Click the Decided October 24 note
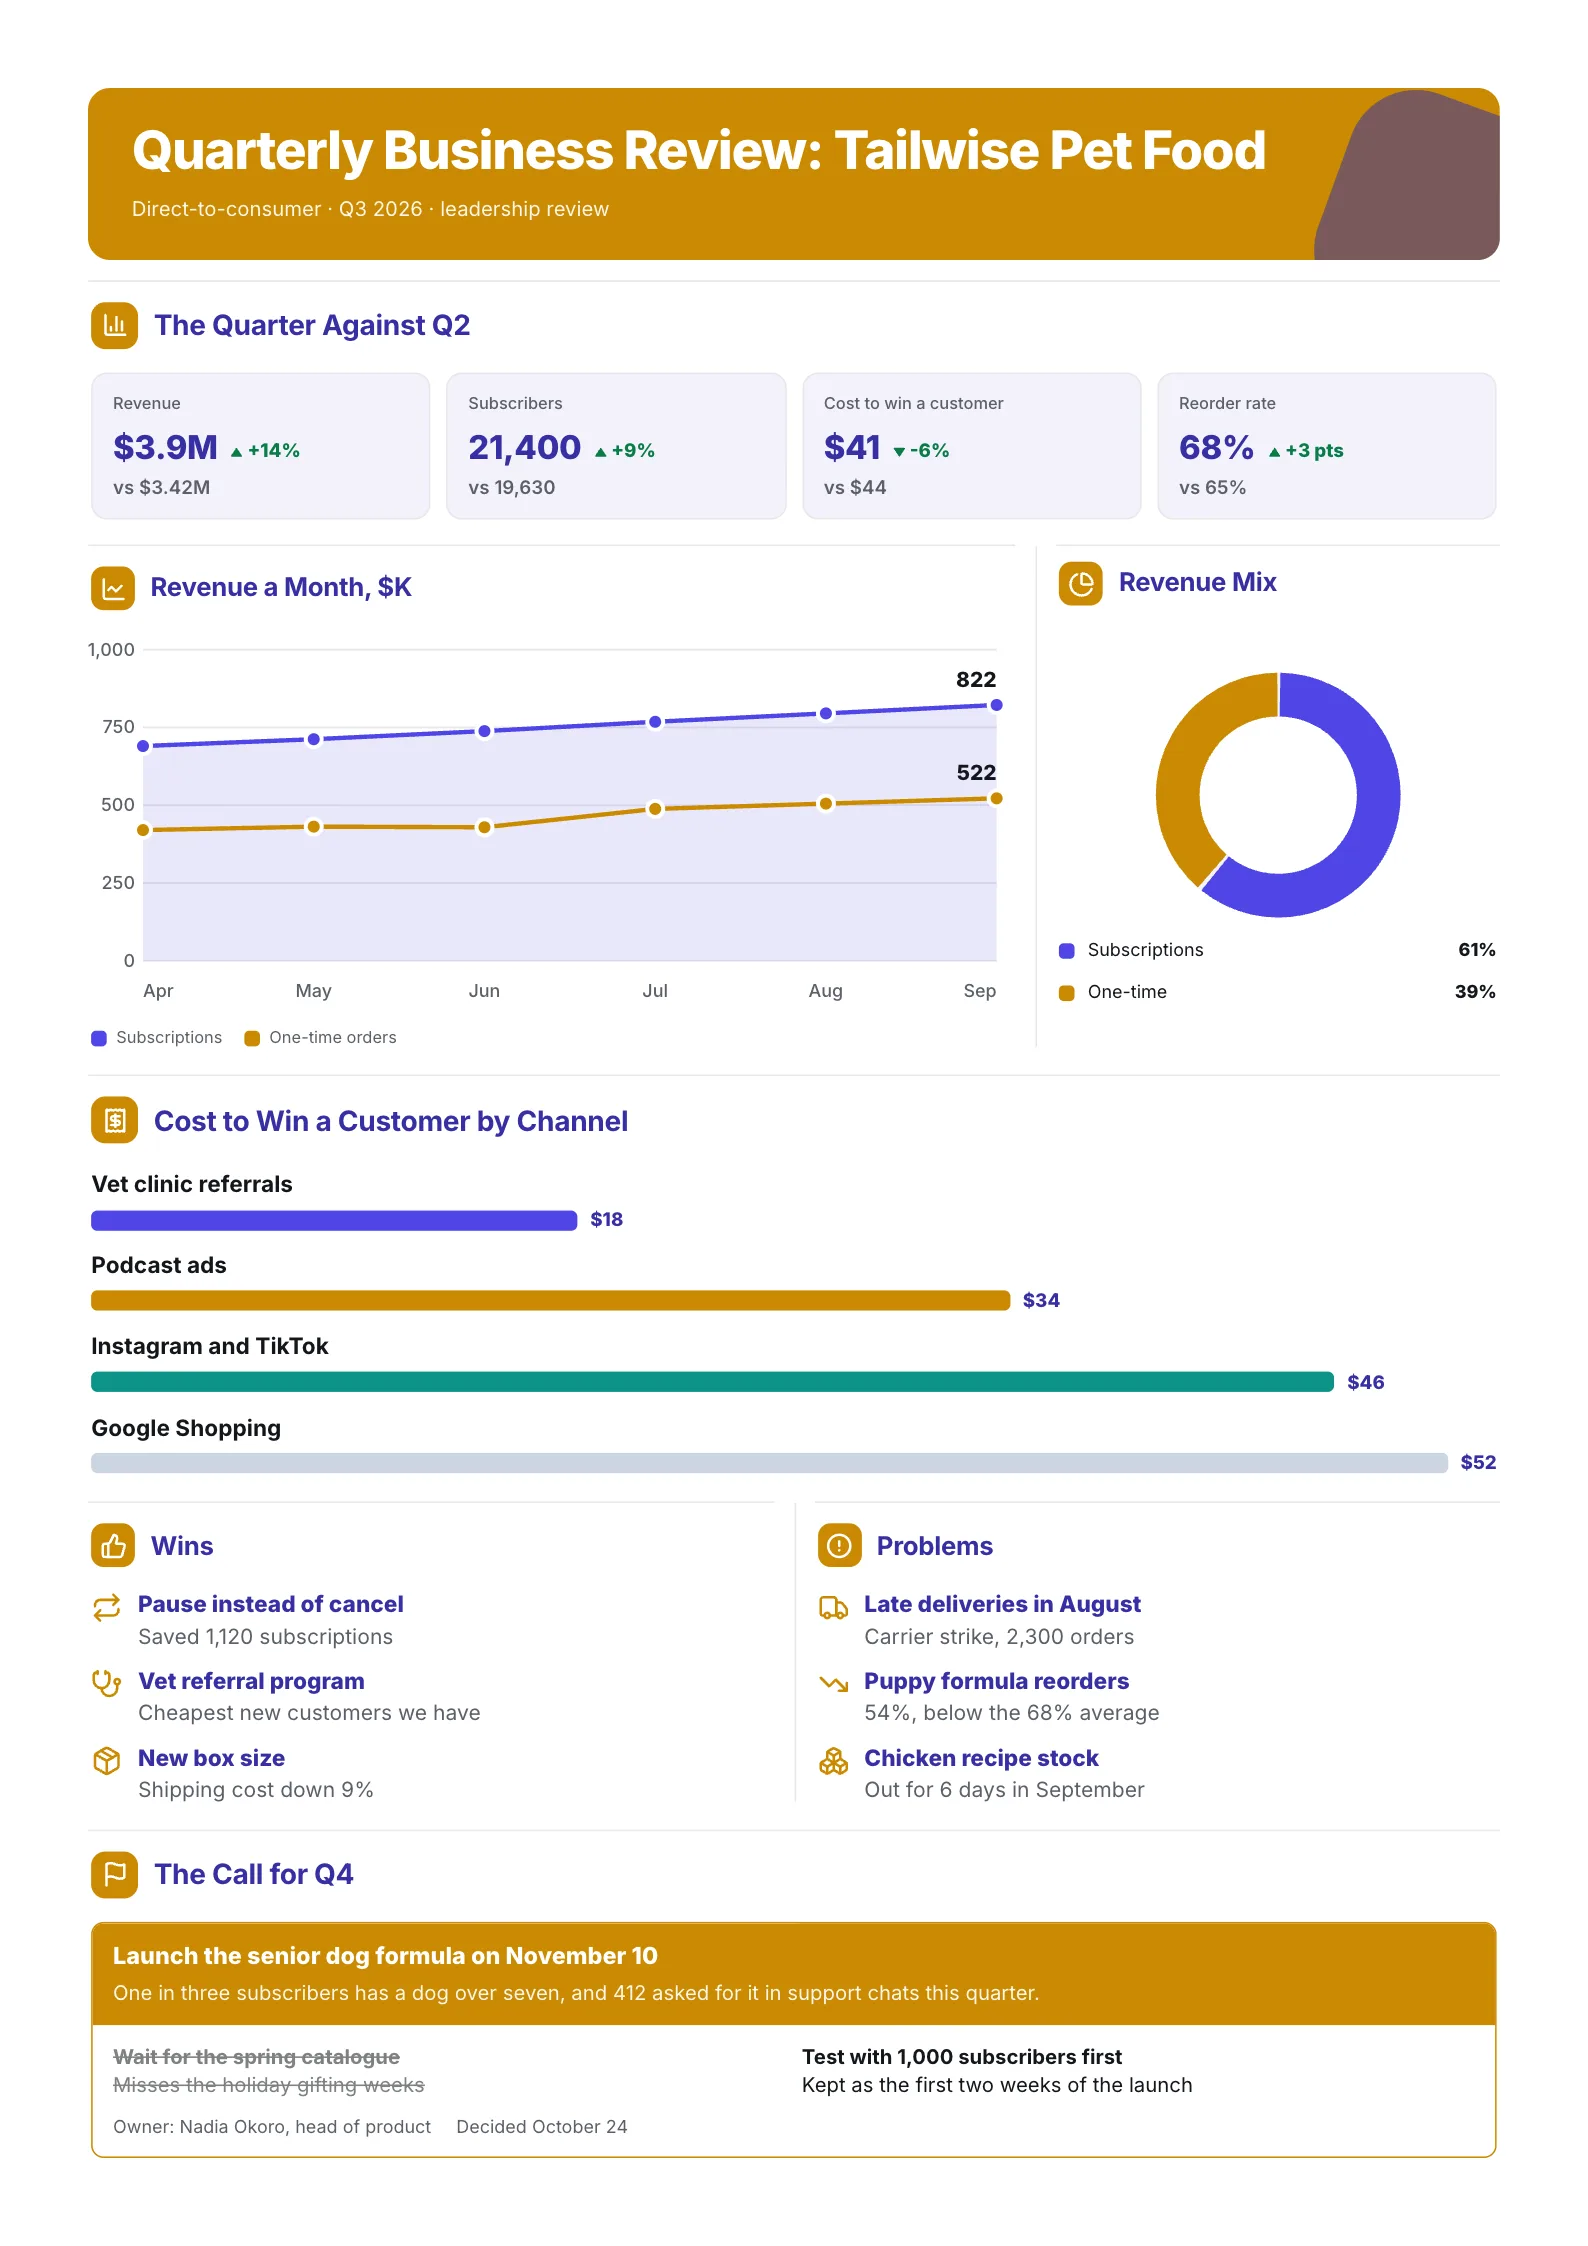Screen dimensions: 1588x2246 pos(542,2127)
